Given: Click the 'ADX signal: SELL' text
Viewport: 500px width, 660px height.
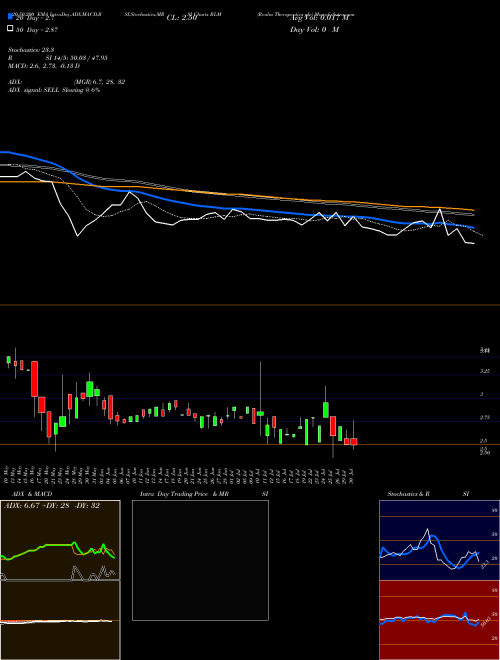Looking at the screenshot, I should [35, 90].
